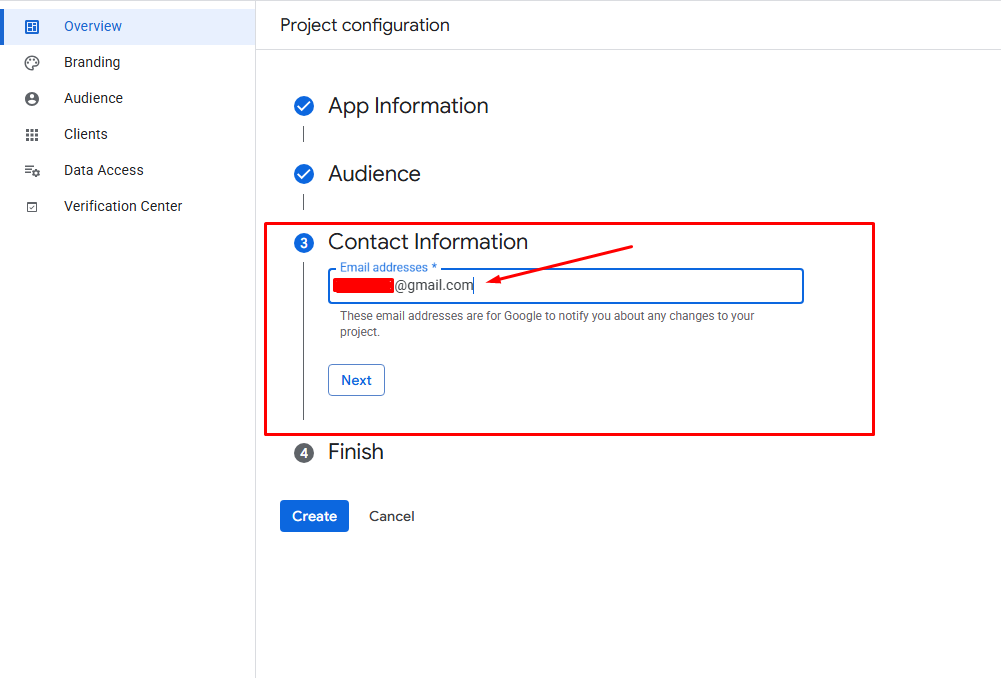Select step 3 number badge
Screen dimensions: 1001x678
pos(304,243)
